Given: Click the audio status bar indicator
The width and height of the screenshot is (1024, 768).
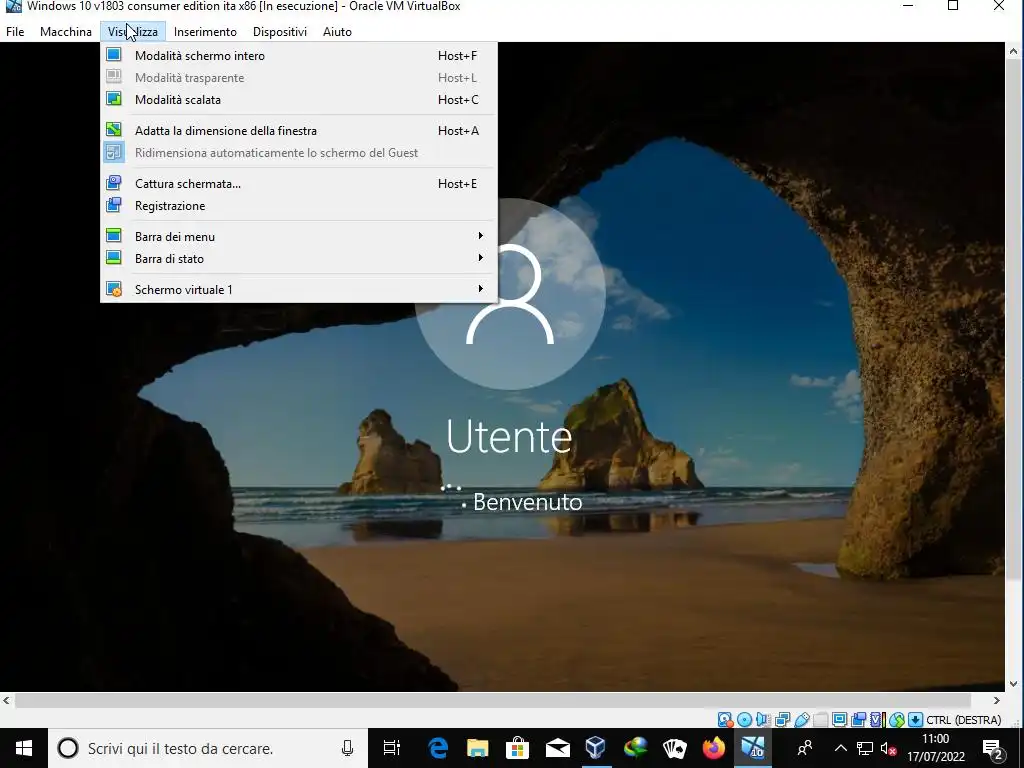Looking at the screenshot, I should (x=763, y=720).
